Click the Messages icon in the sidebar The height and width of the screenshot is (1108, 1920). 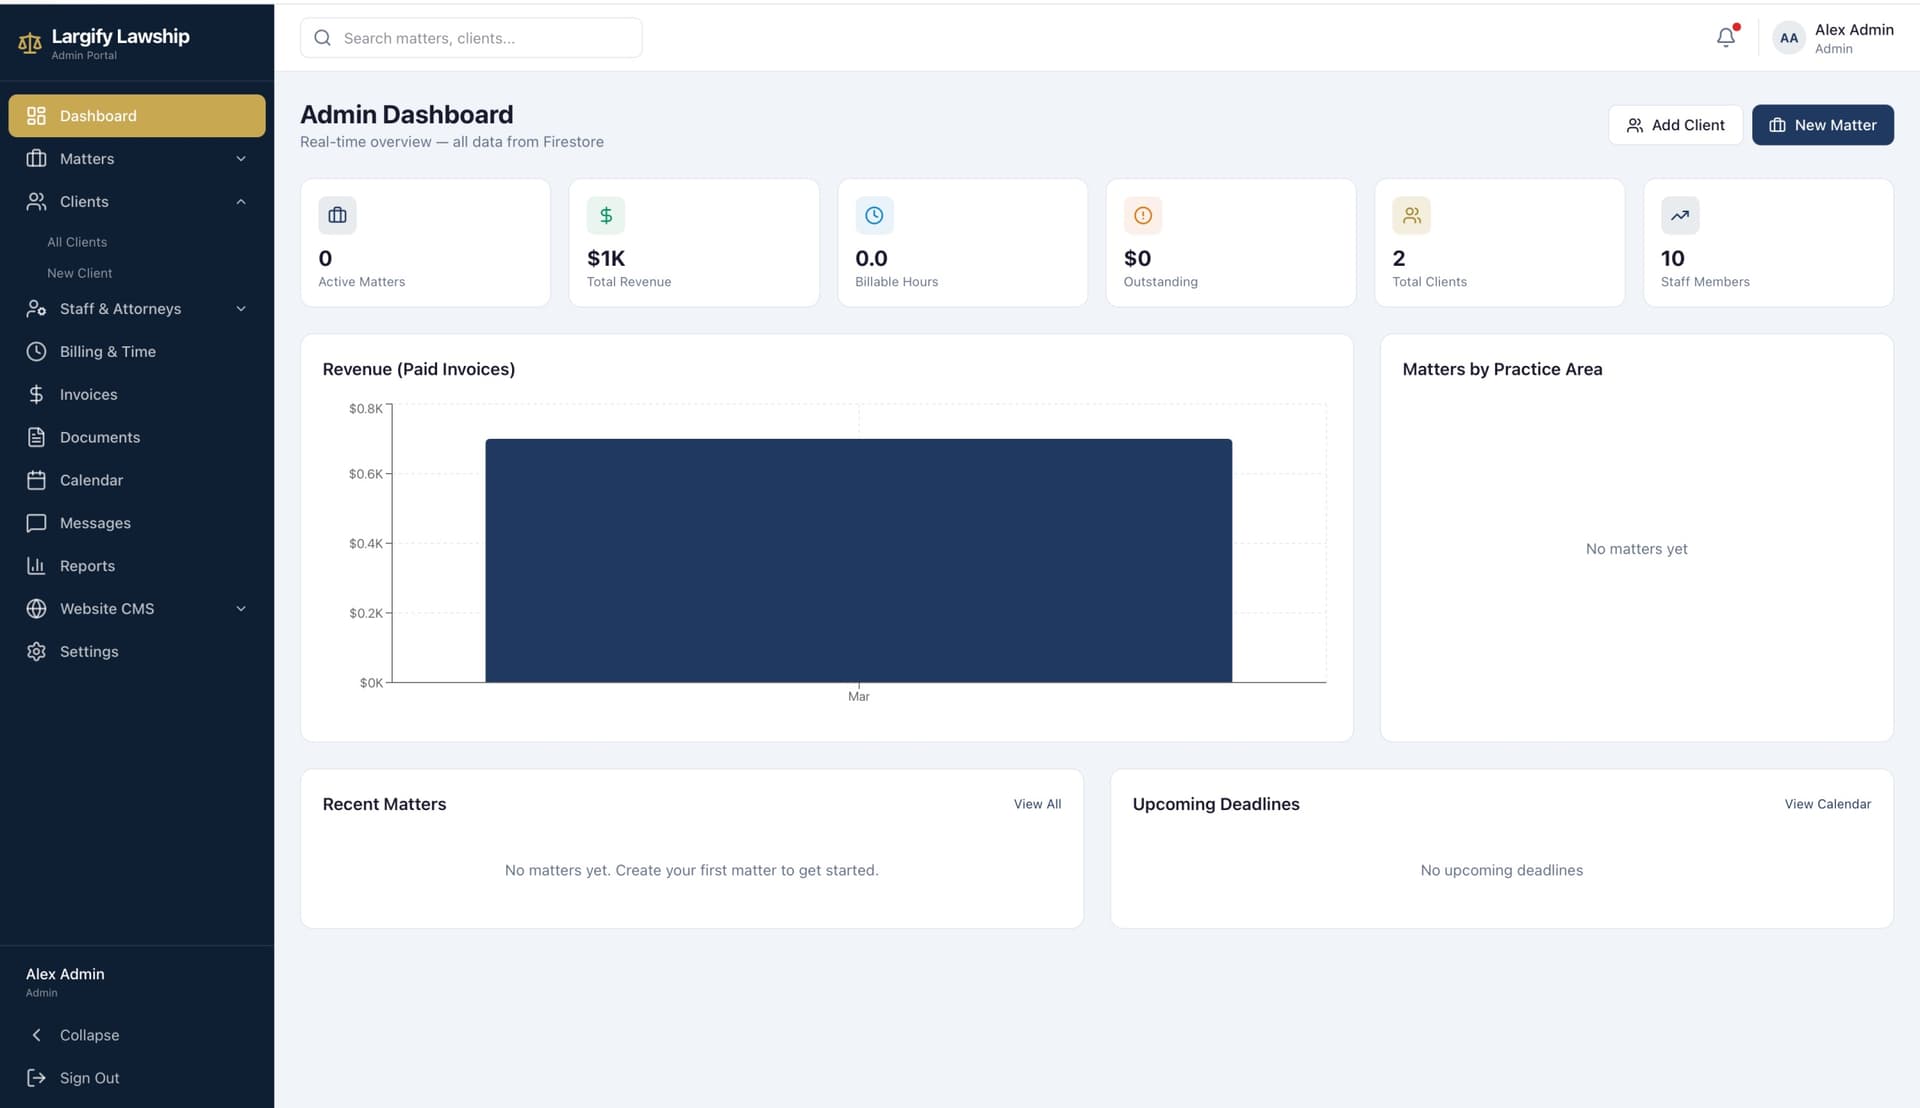(36, 523)
